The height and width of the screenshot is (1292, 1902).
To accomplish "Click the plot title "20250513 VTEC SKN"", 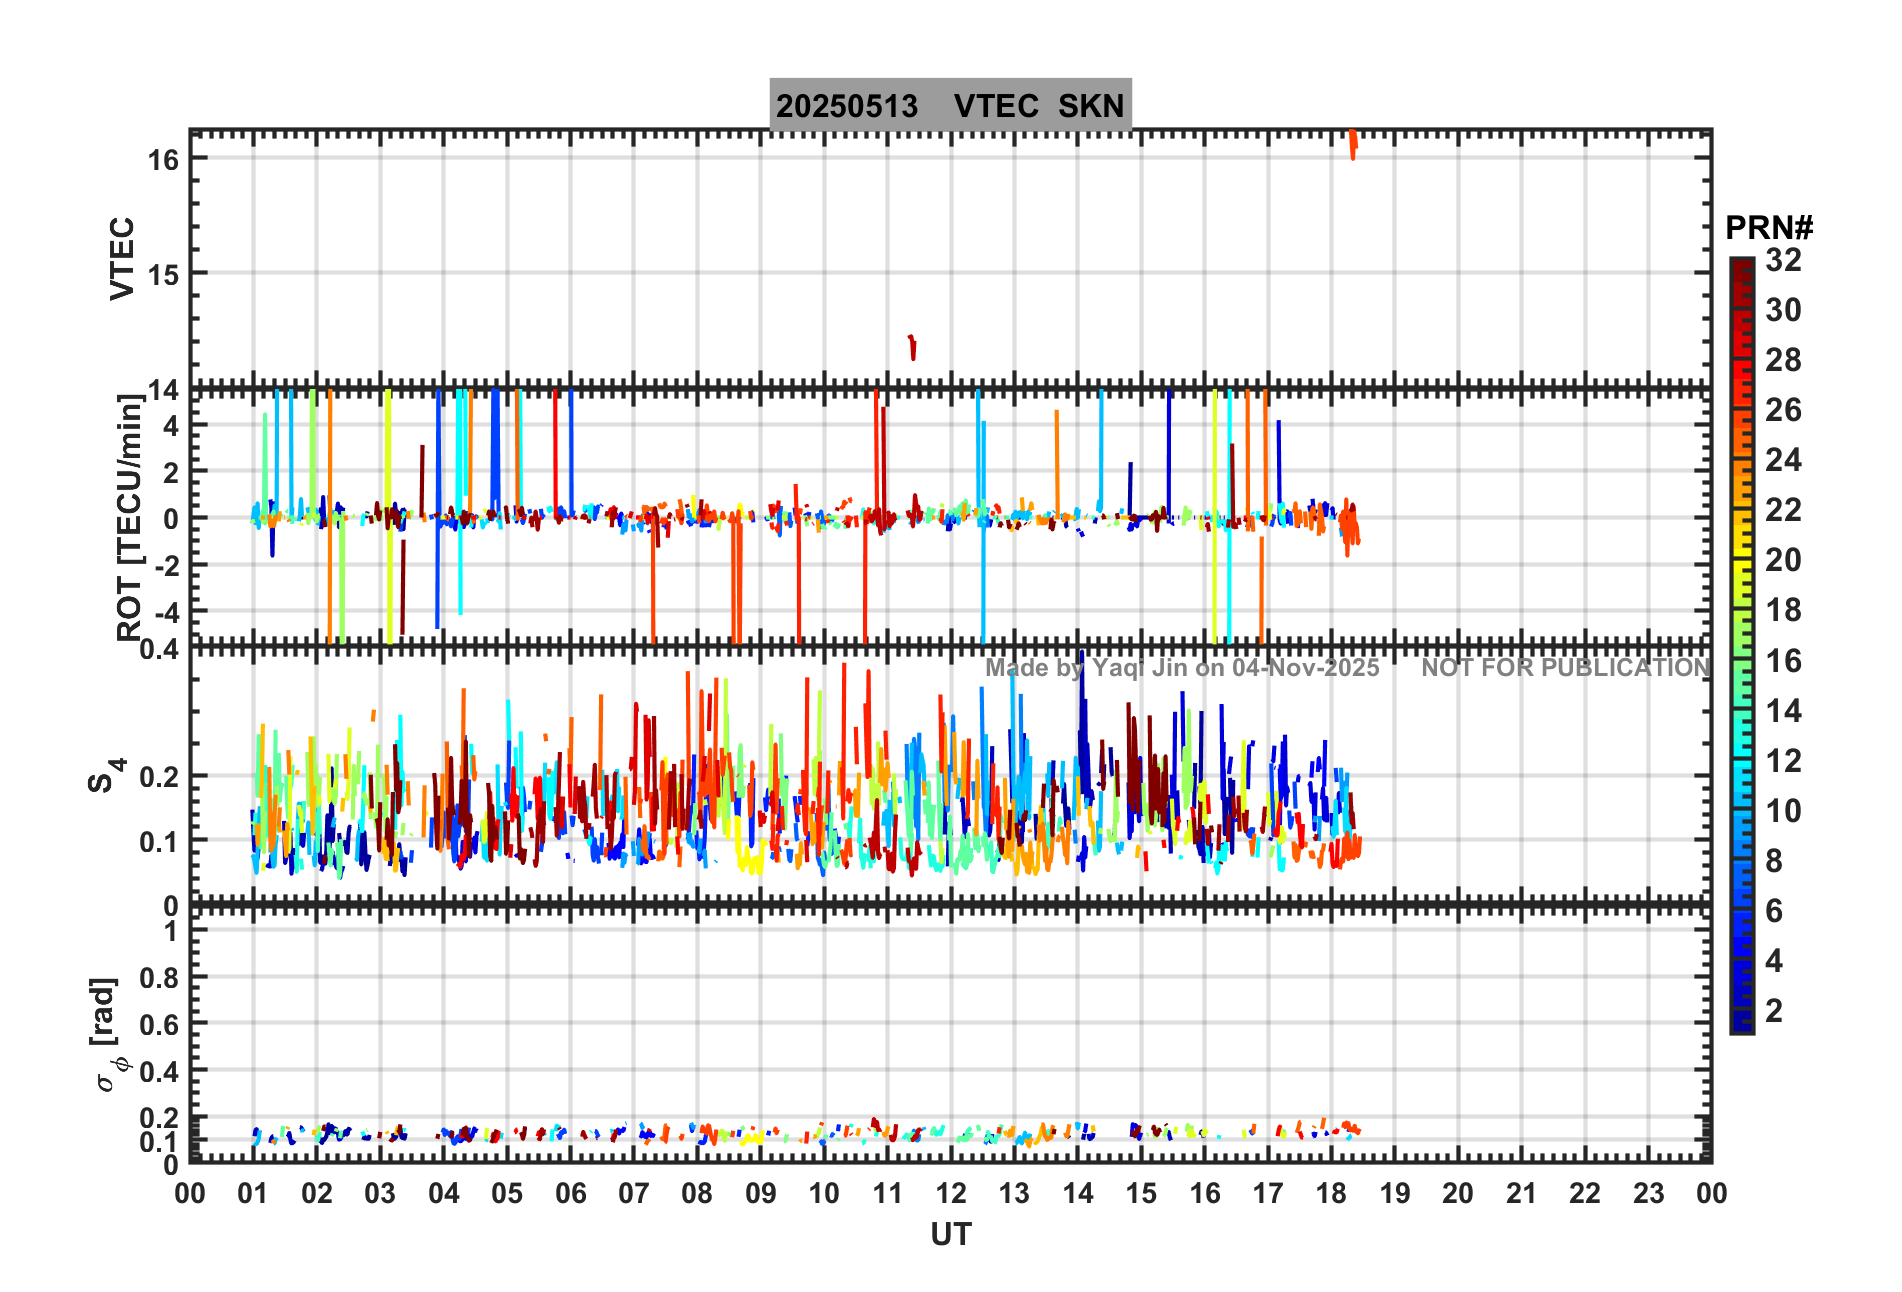I will 950,105.
